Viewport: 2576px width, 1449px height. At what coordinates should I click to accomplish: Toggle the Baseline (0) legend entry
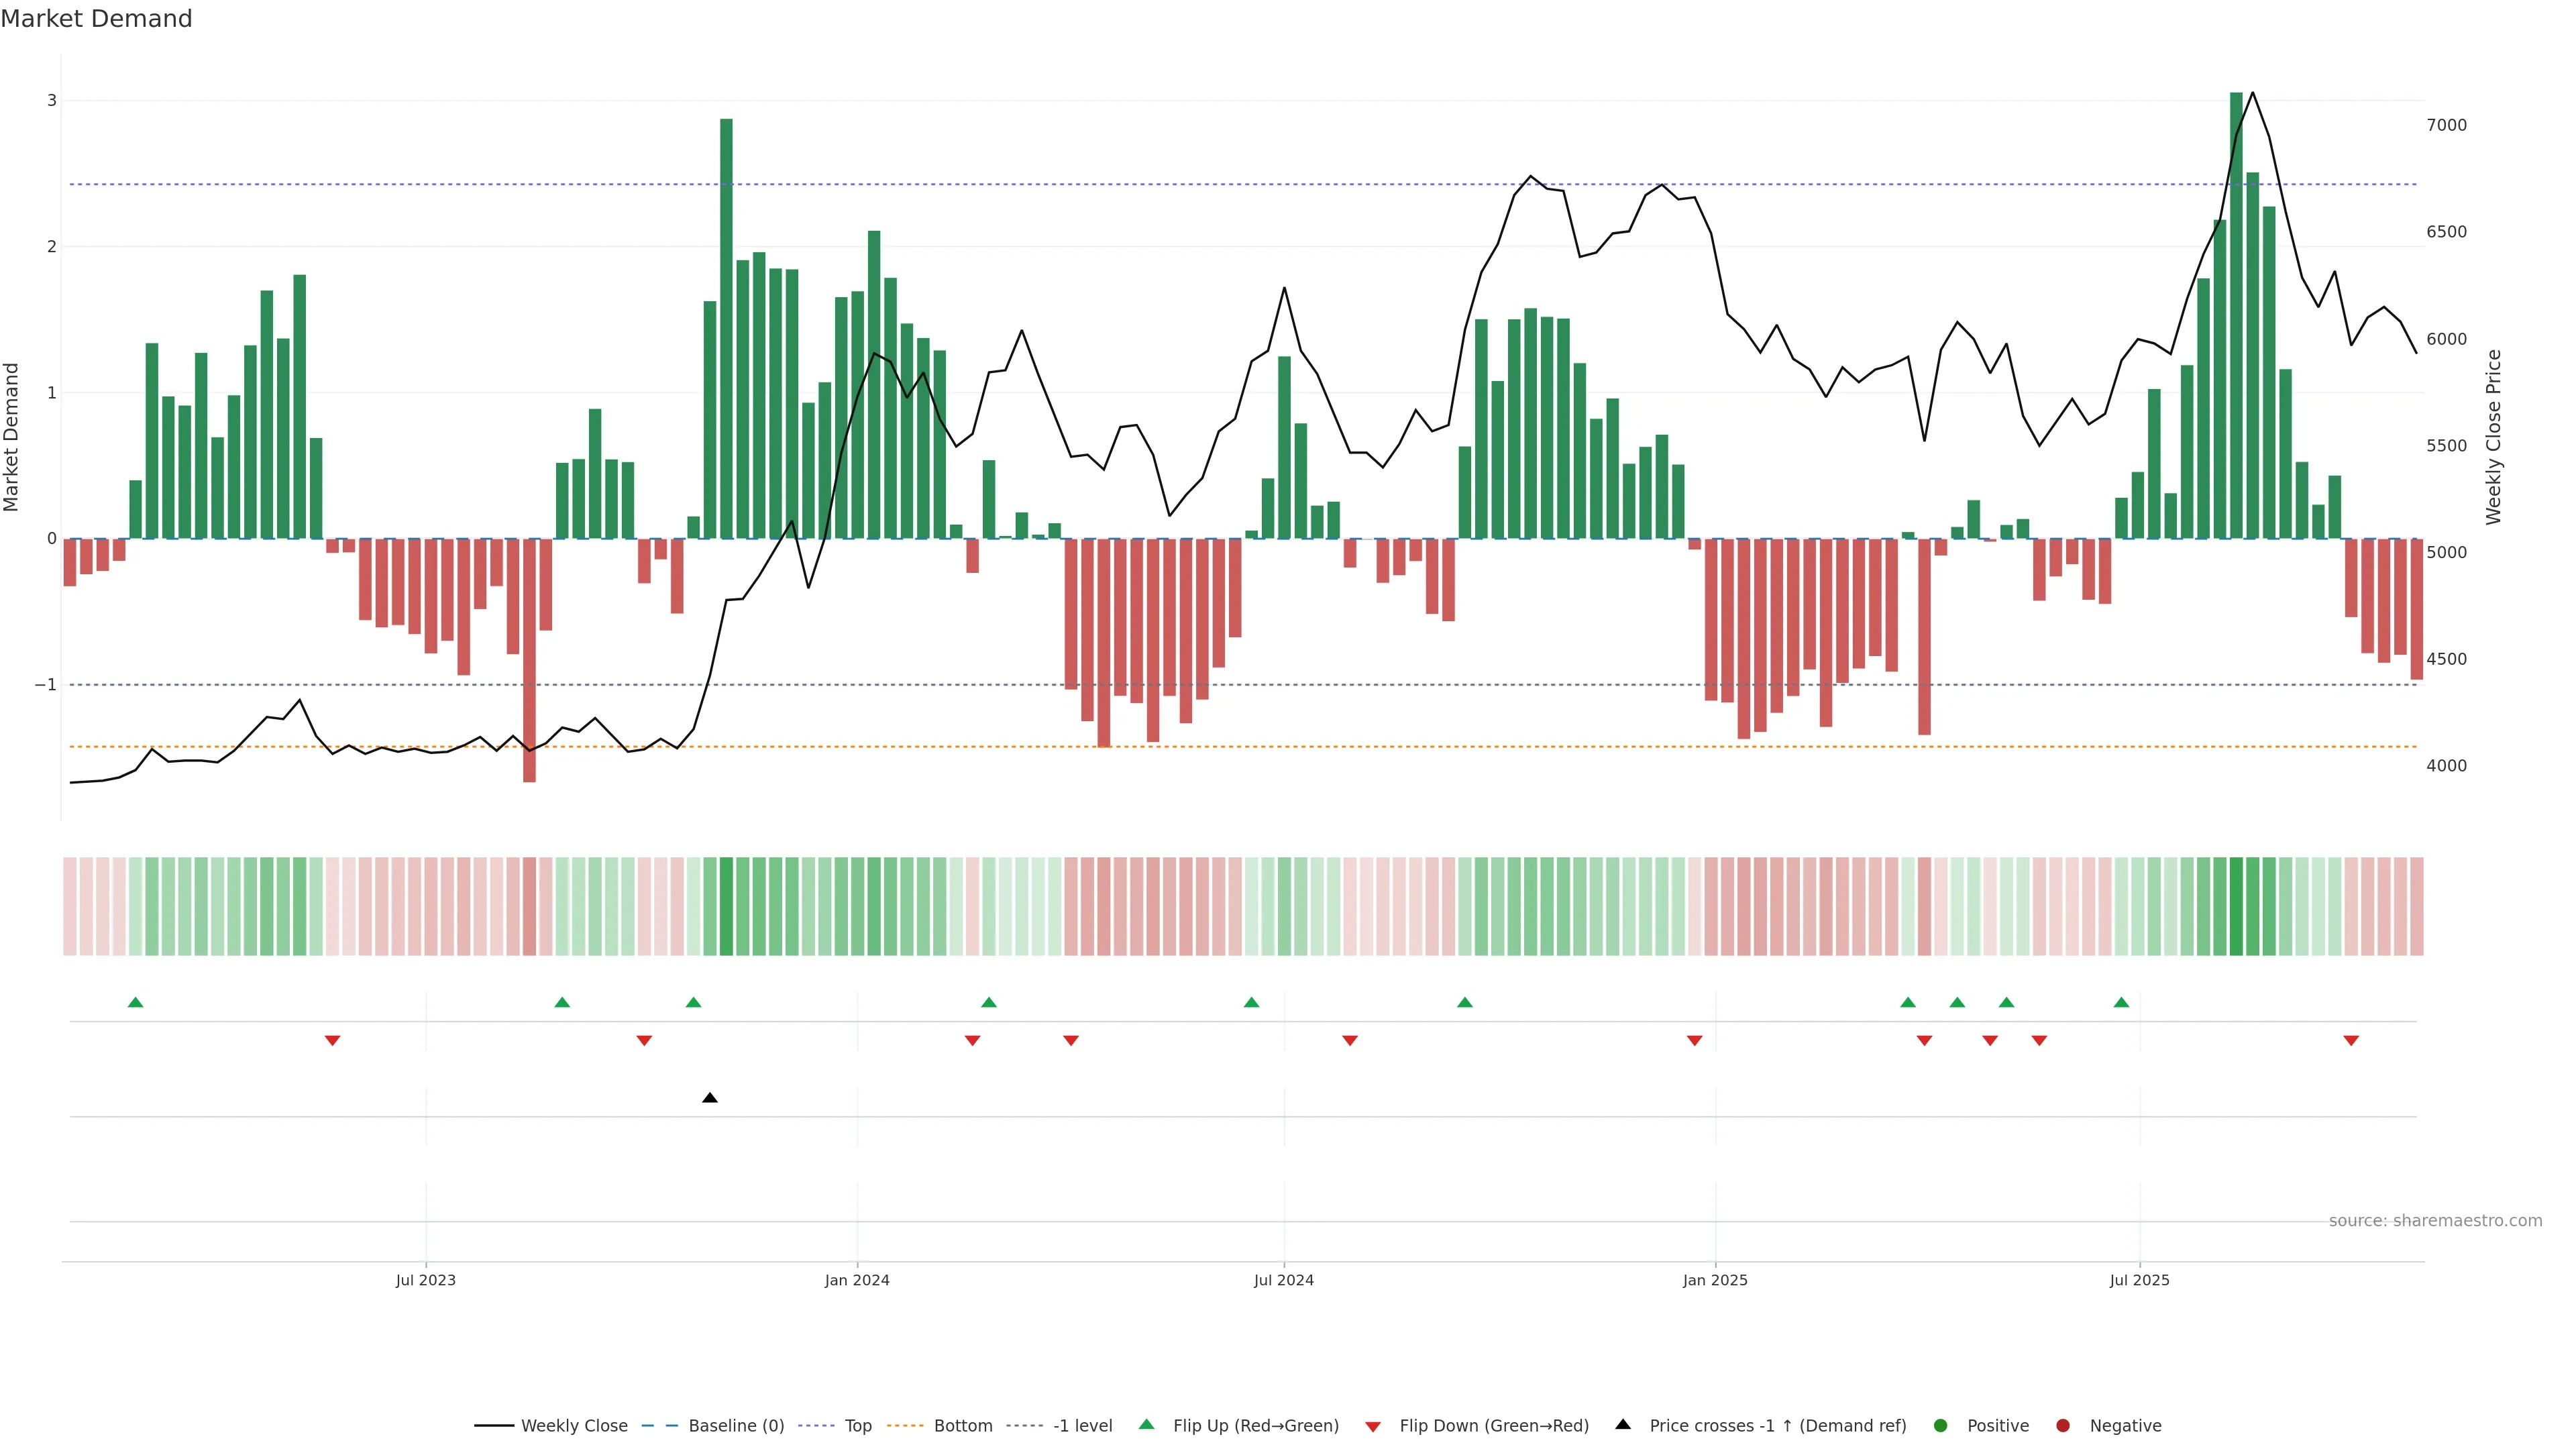click(736, 1425)
